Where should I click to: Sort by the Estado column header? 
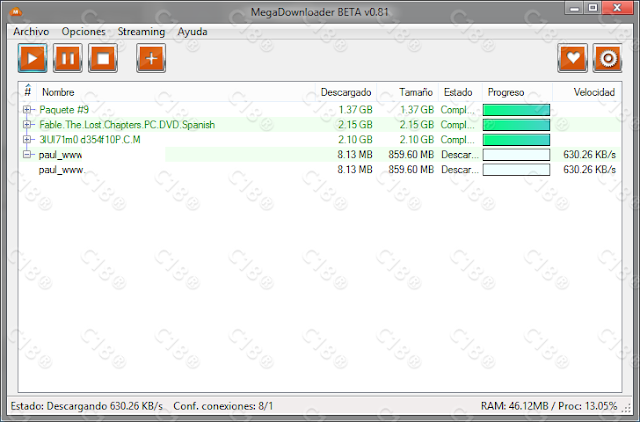point(460,92)
